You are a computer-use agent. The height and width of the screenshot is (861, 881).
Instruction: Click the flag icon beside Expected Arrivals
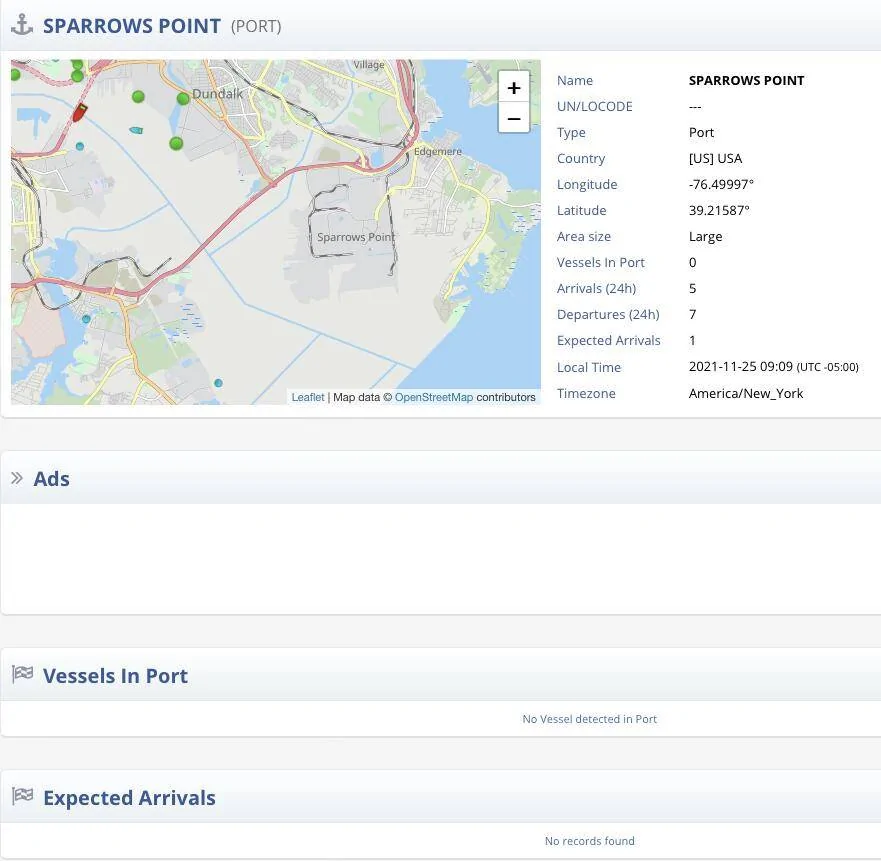coord(22,796)
